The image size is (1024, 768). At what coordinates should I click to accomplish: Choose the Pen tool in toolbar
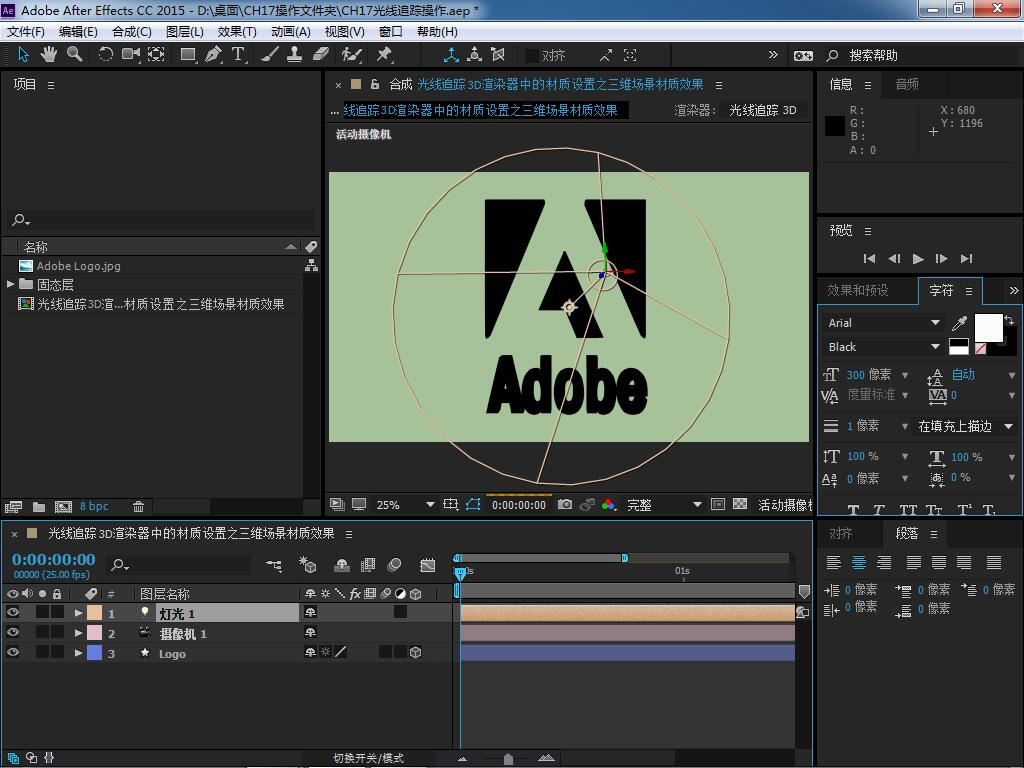tap(213, 55)
